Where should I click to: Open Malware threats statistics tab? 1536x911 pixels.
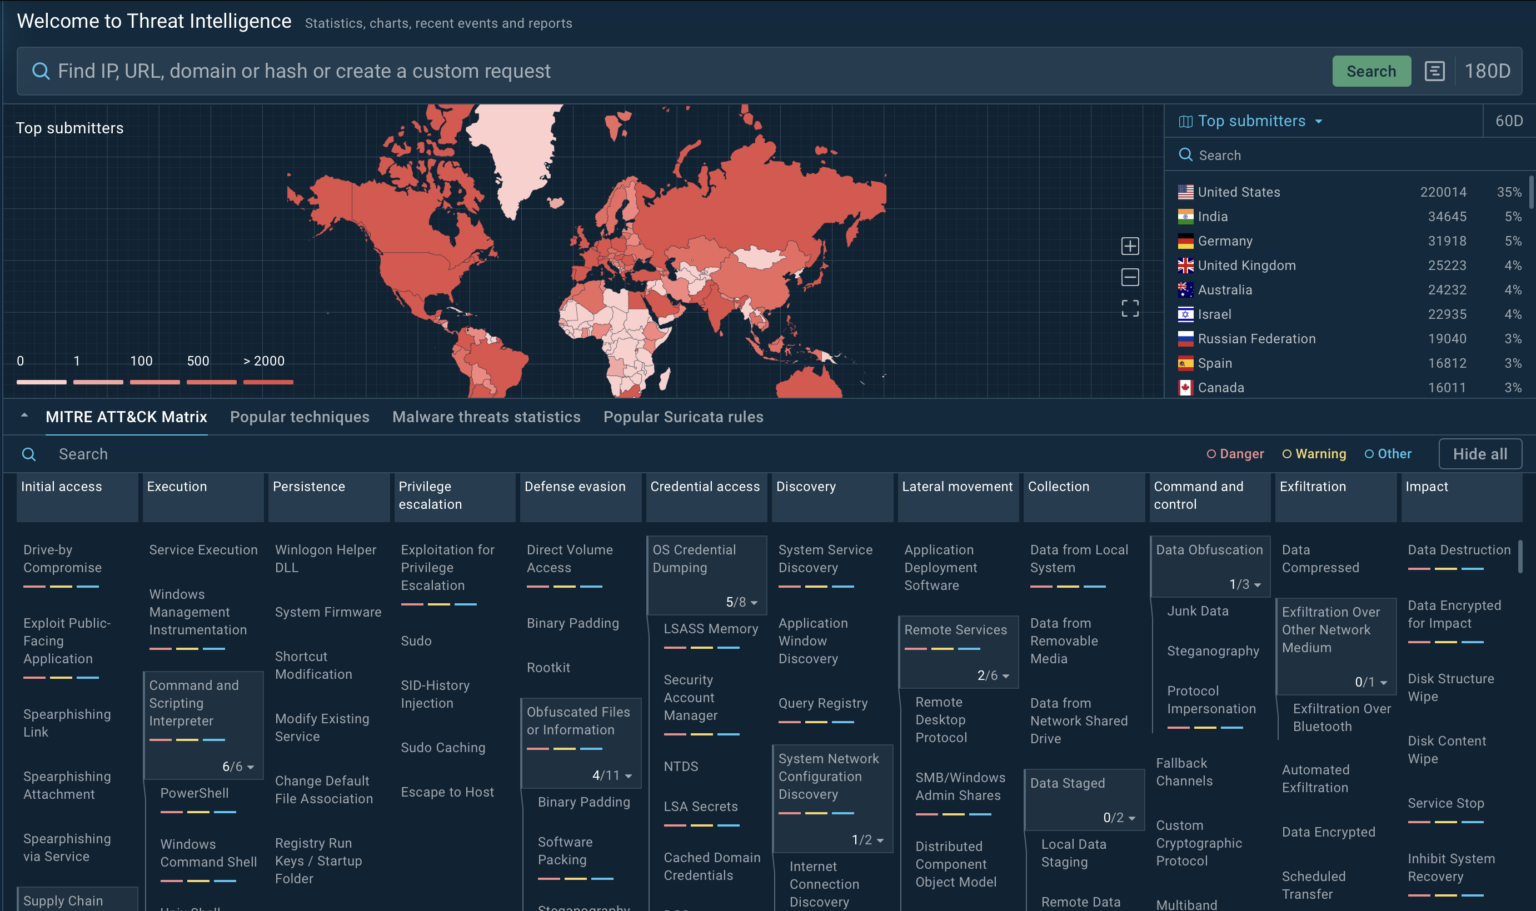coord(486,417)
